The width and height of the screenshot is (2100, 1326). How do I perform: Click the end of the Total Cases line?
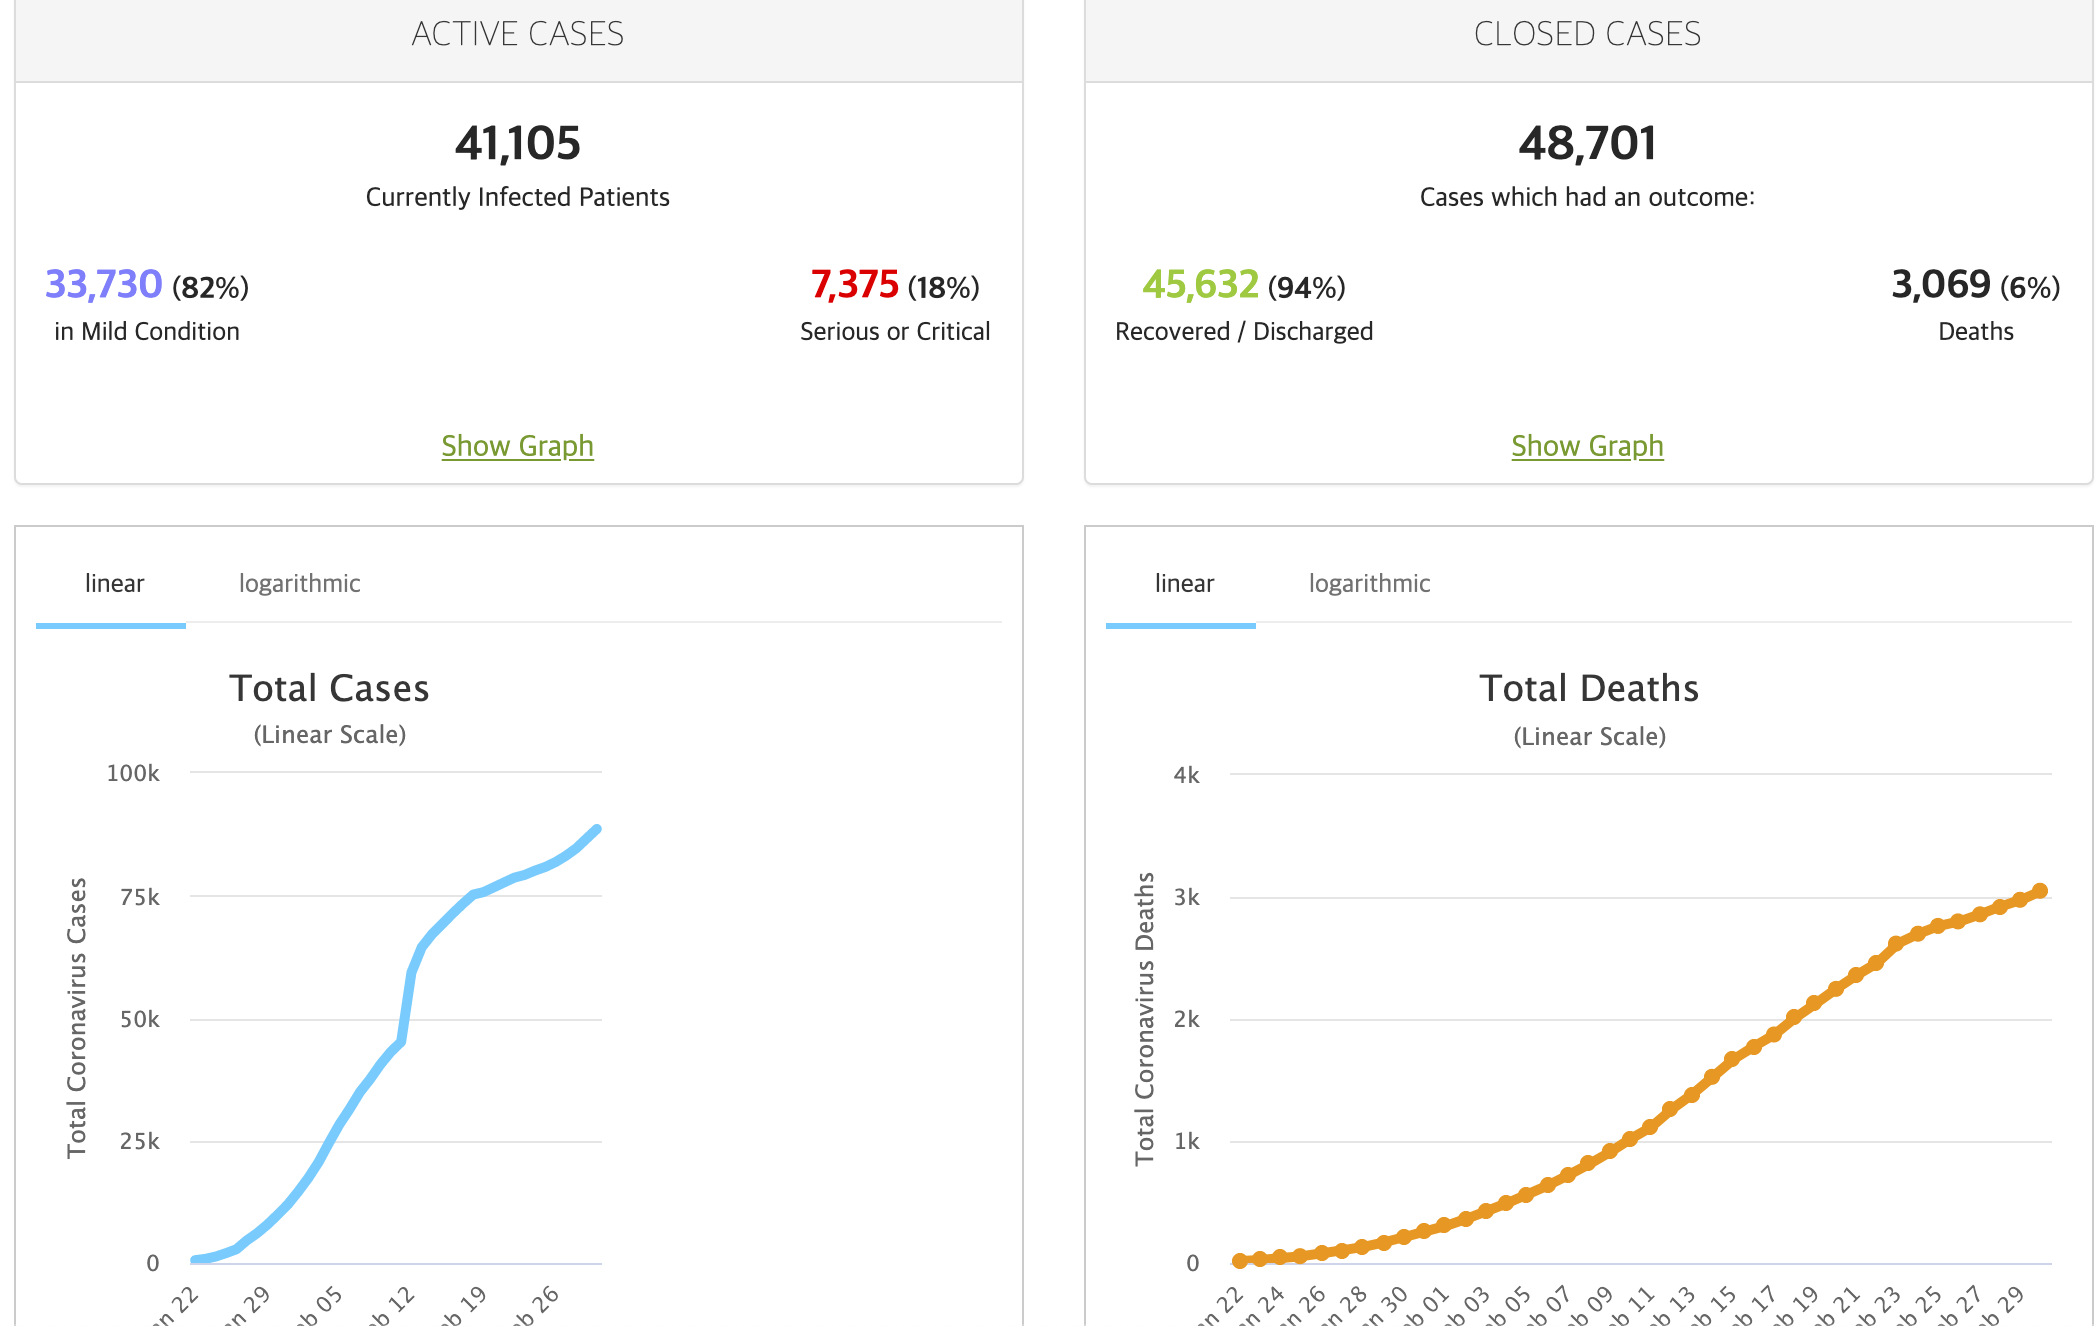click(597, 829)
